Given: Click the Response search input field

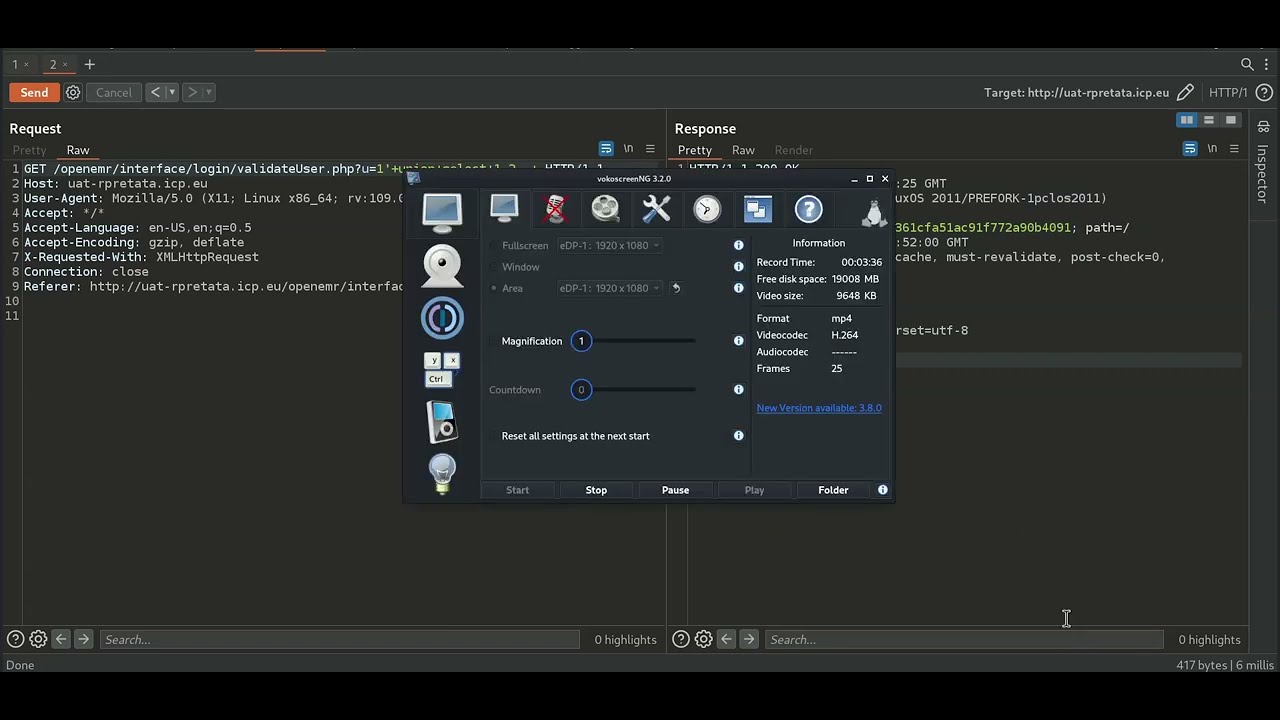Looking at the screenshot, I should (x=964, y=640).
